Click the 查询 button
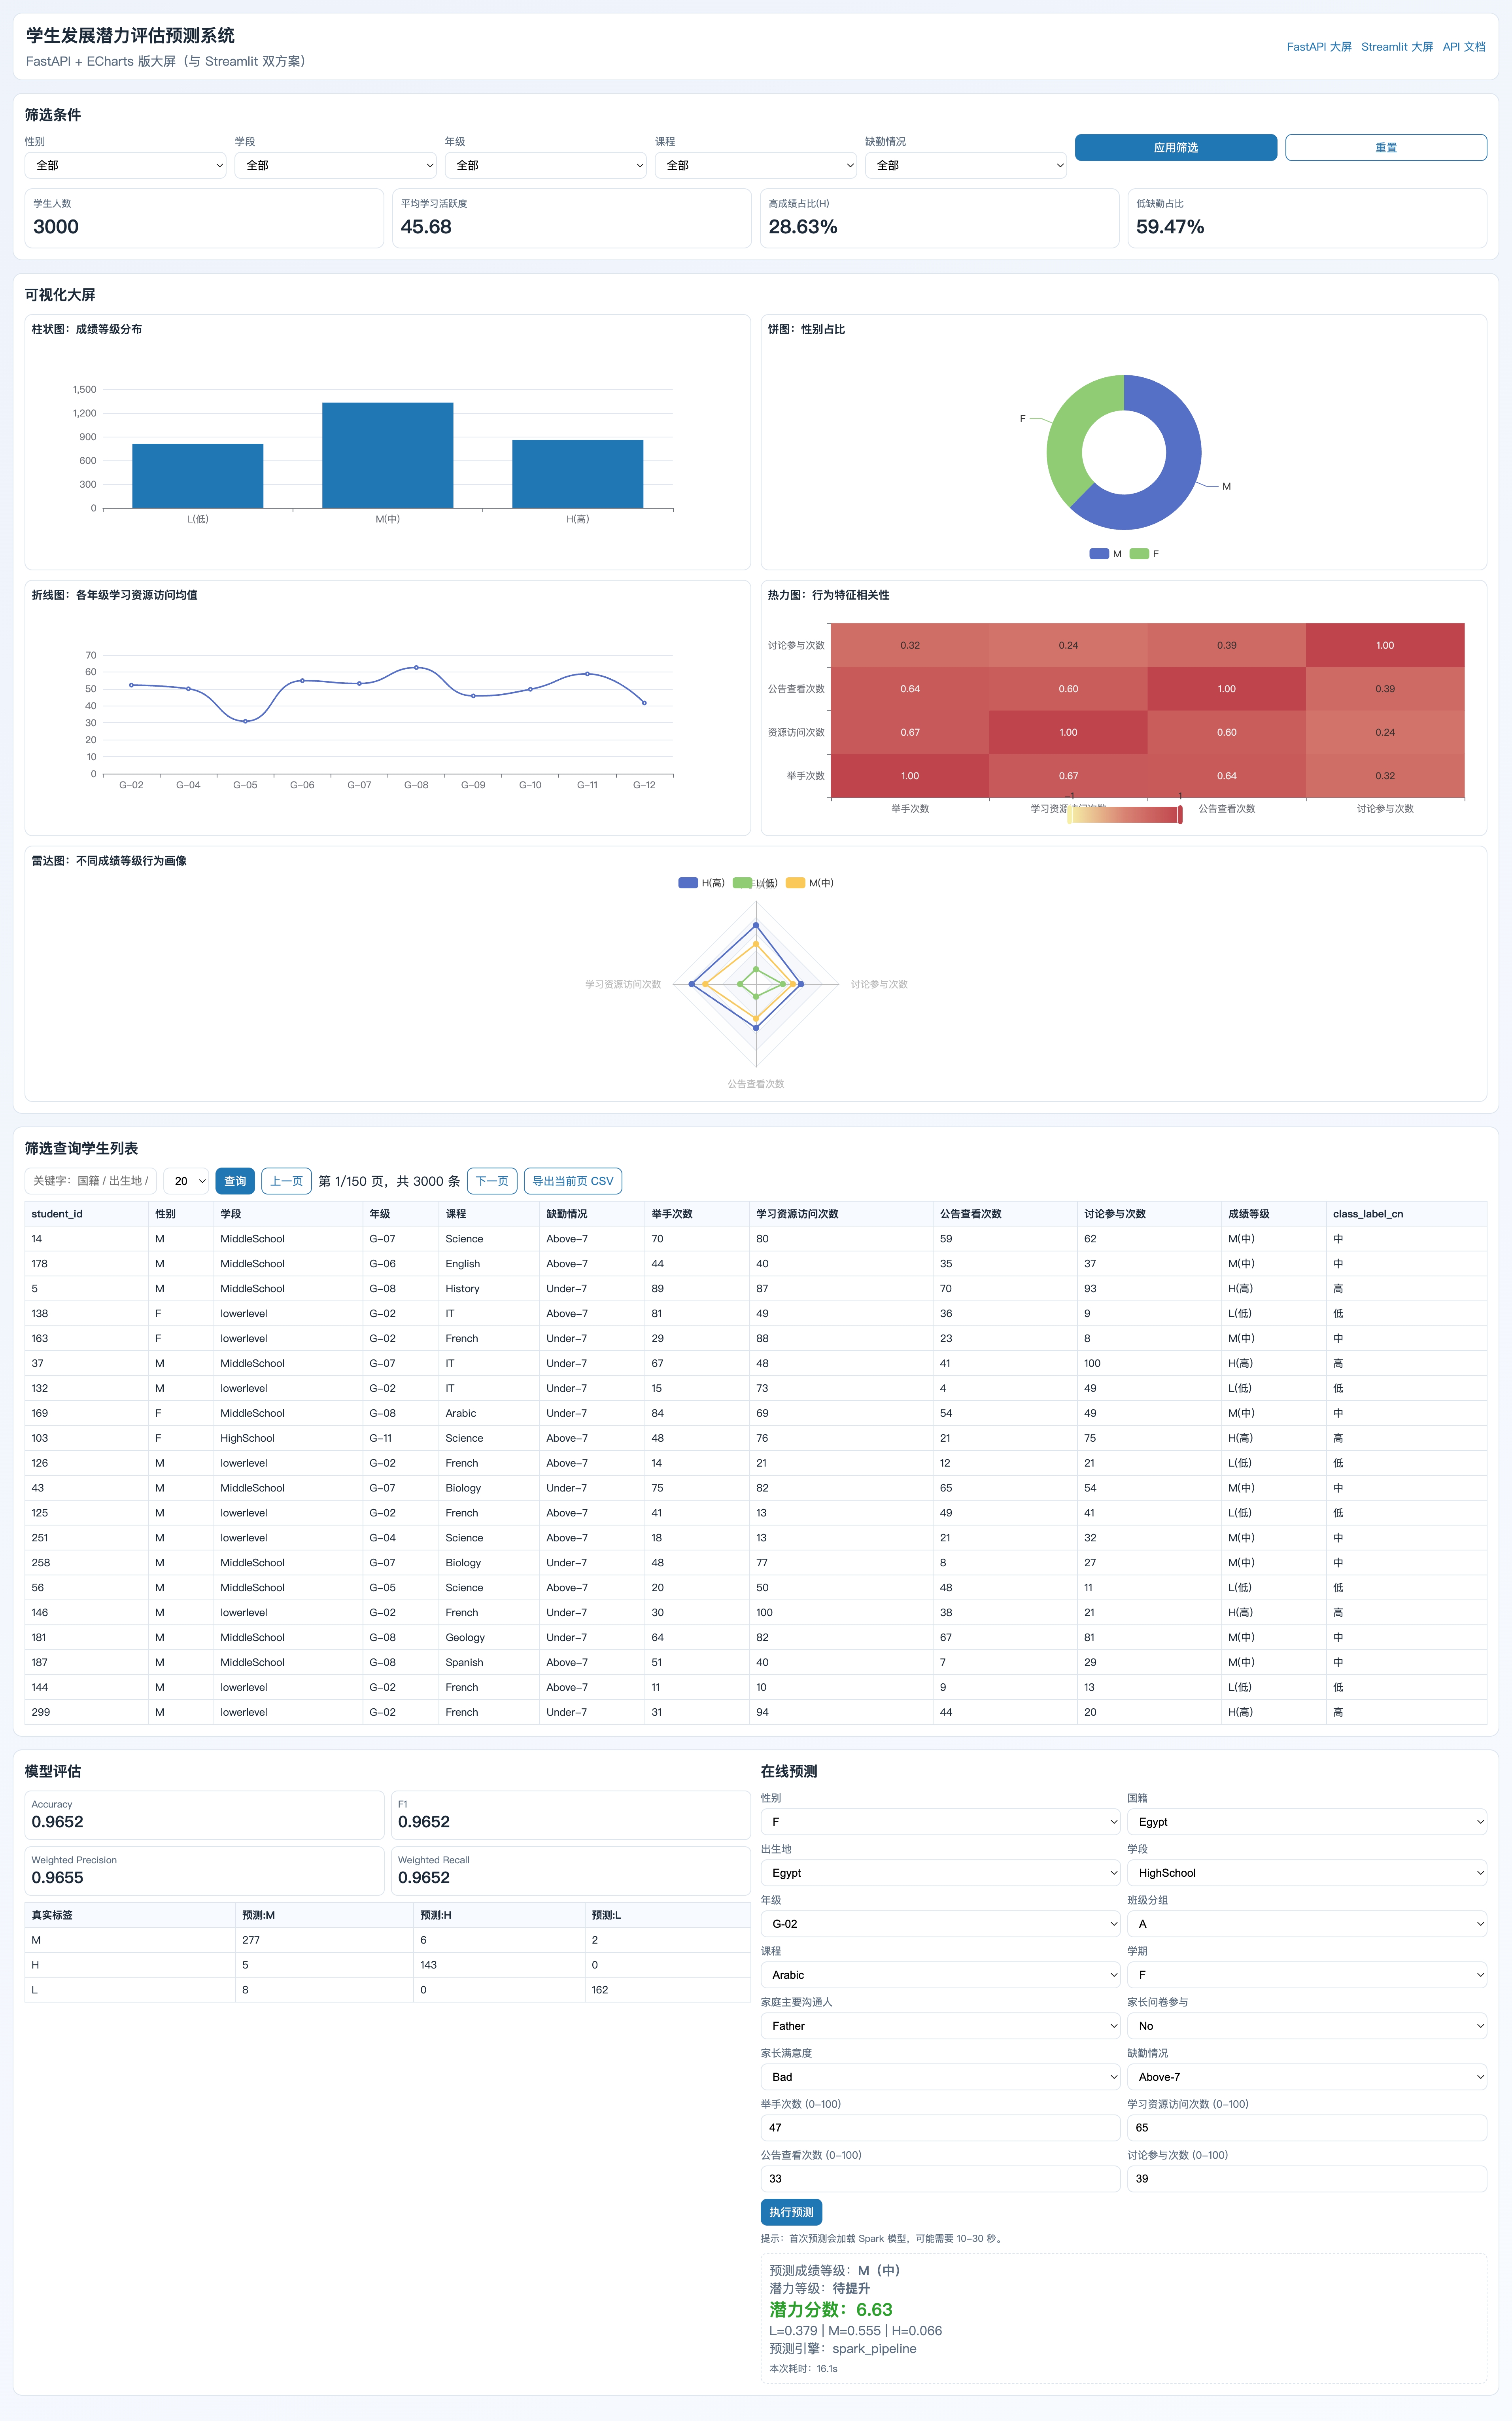 (235, 1181)
